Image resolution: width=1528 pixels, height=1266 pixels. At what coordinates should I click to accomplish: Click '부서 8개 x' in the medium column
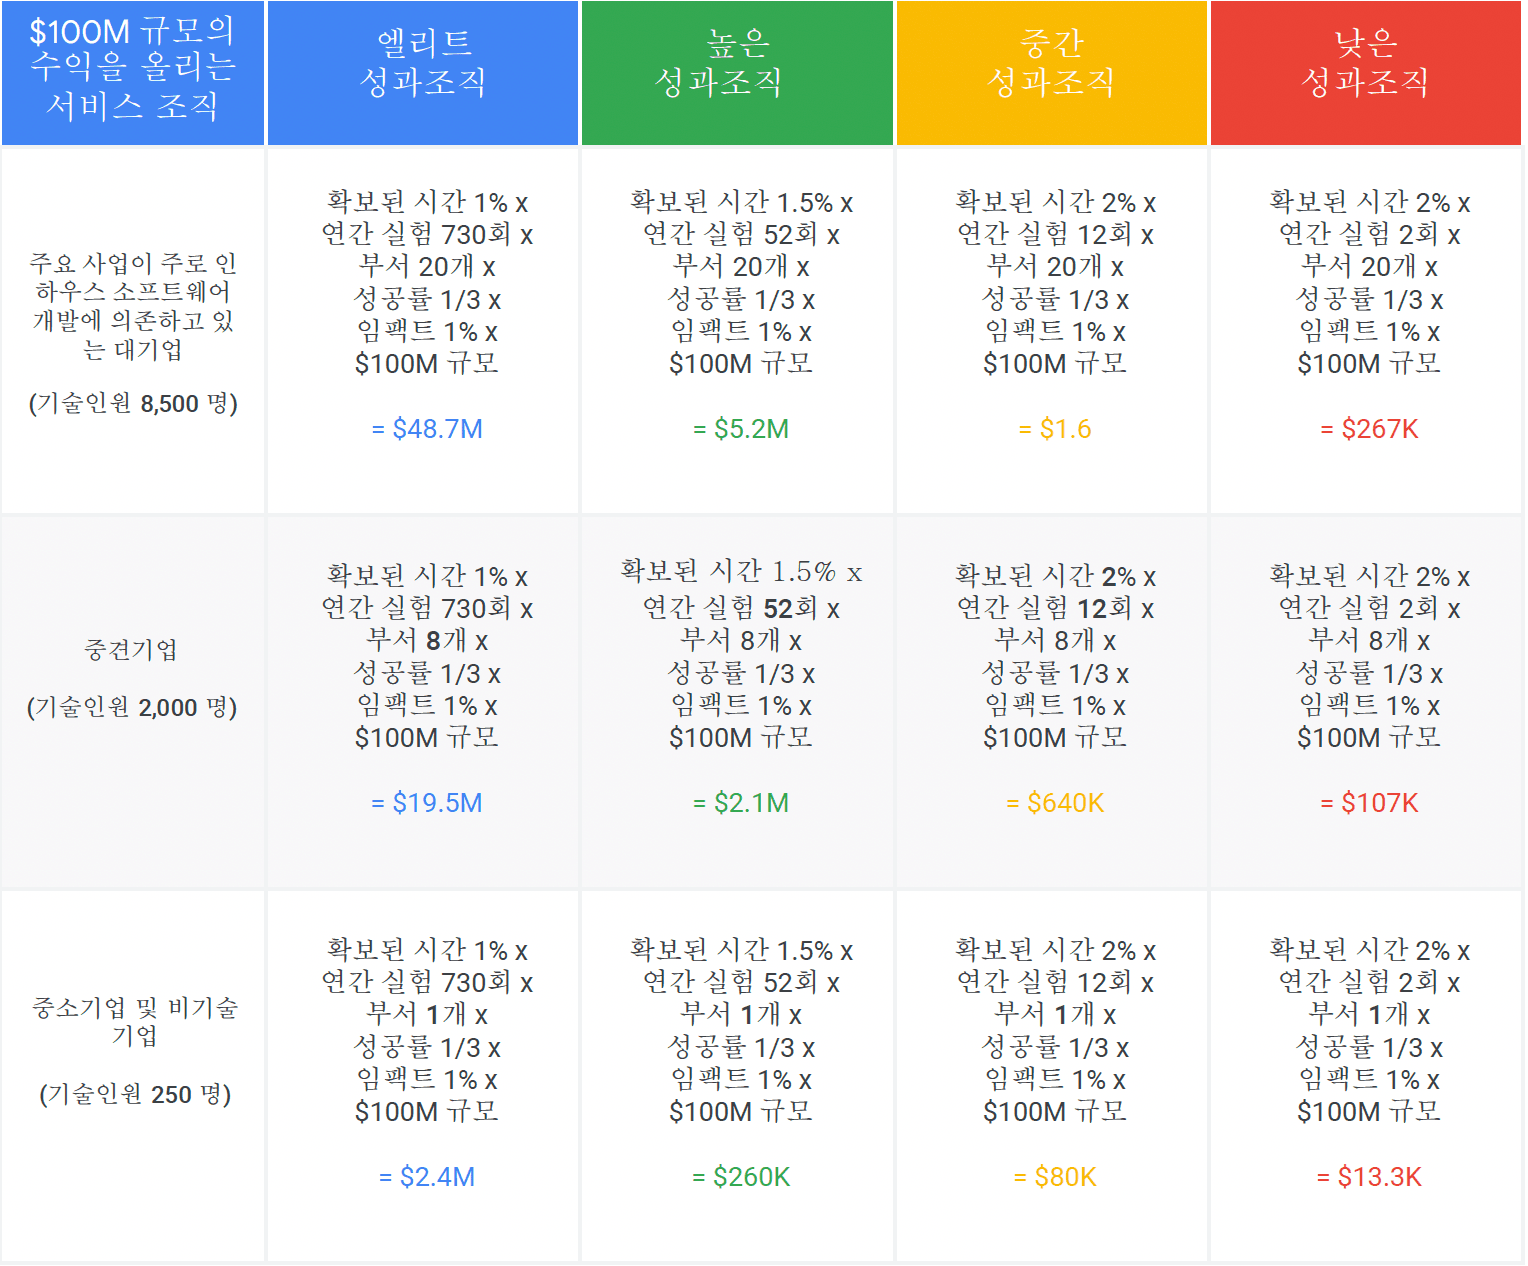1055,640
